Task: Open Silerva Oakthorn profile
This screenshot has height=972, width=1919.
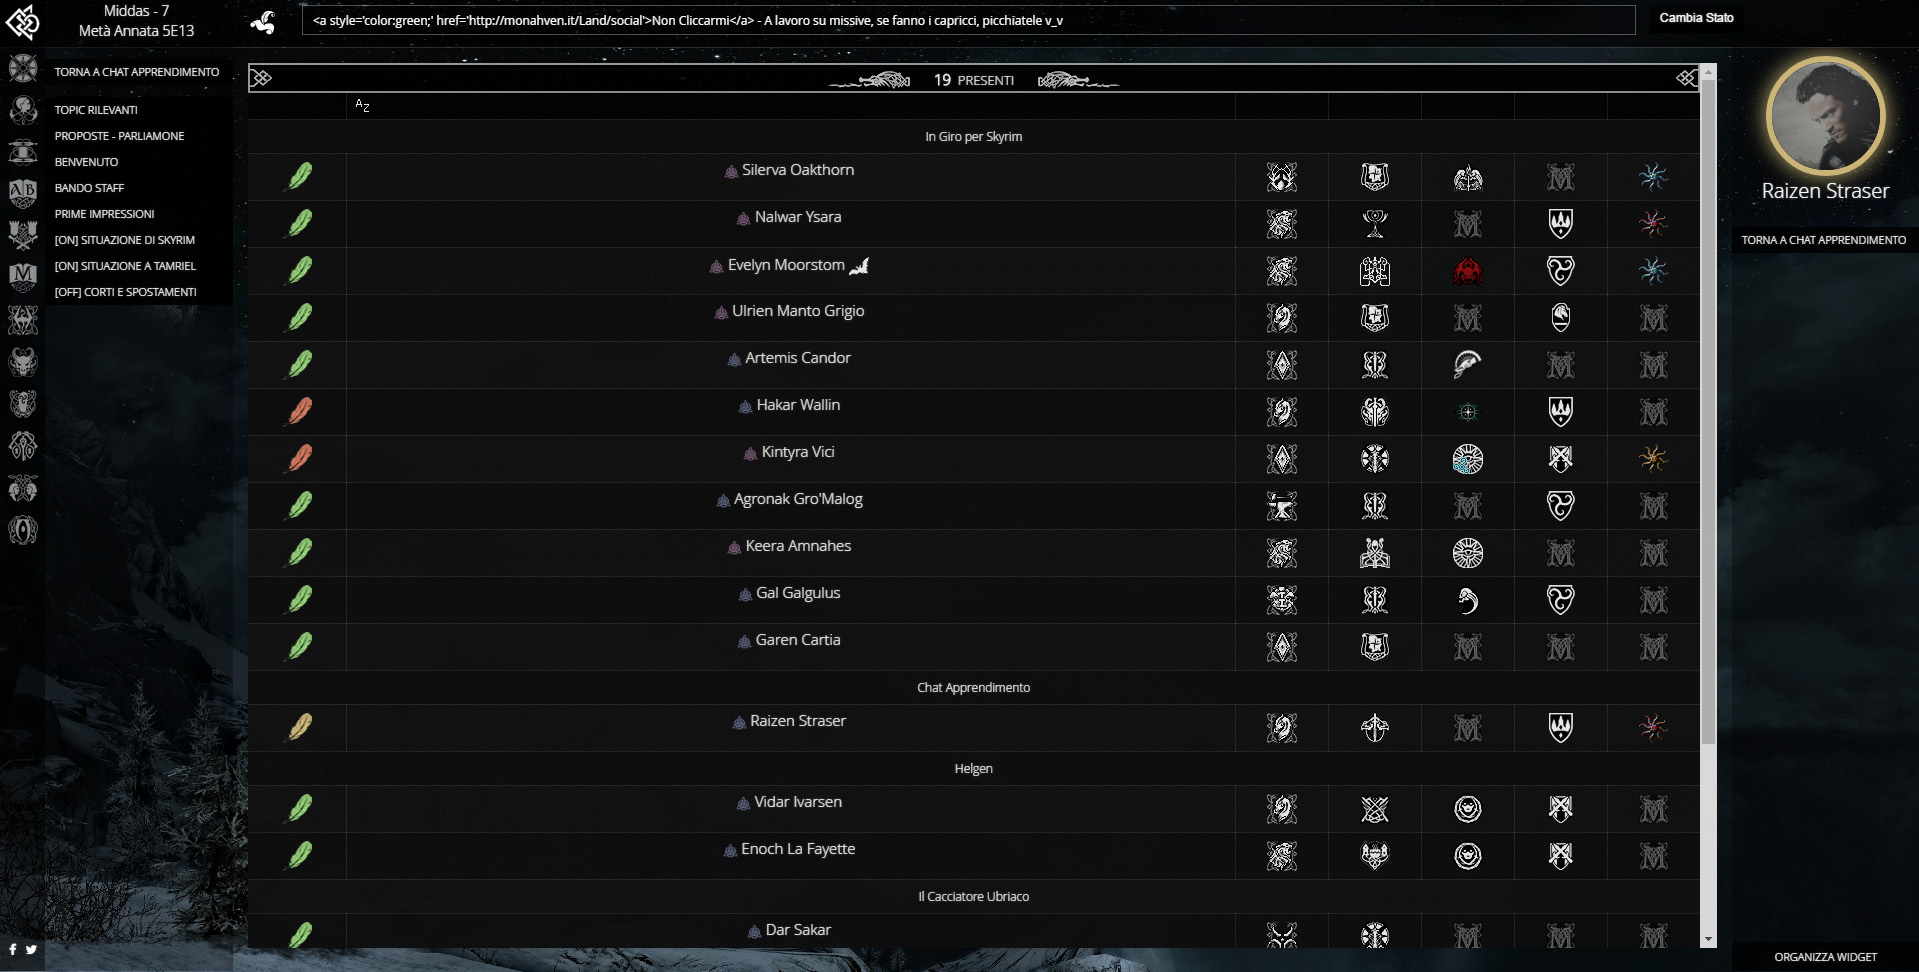Action: (798, 170)
